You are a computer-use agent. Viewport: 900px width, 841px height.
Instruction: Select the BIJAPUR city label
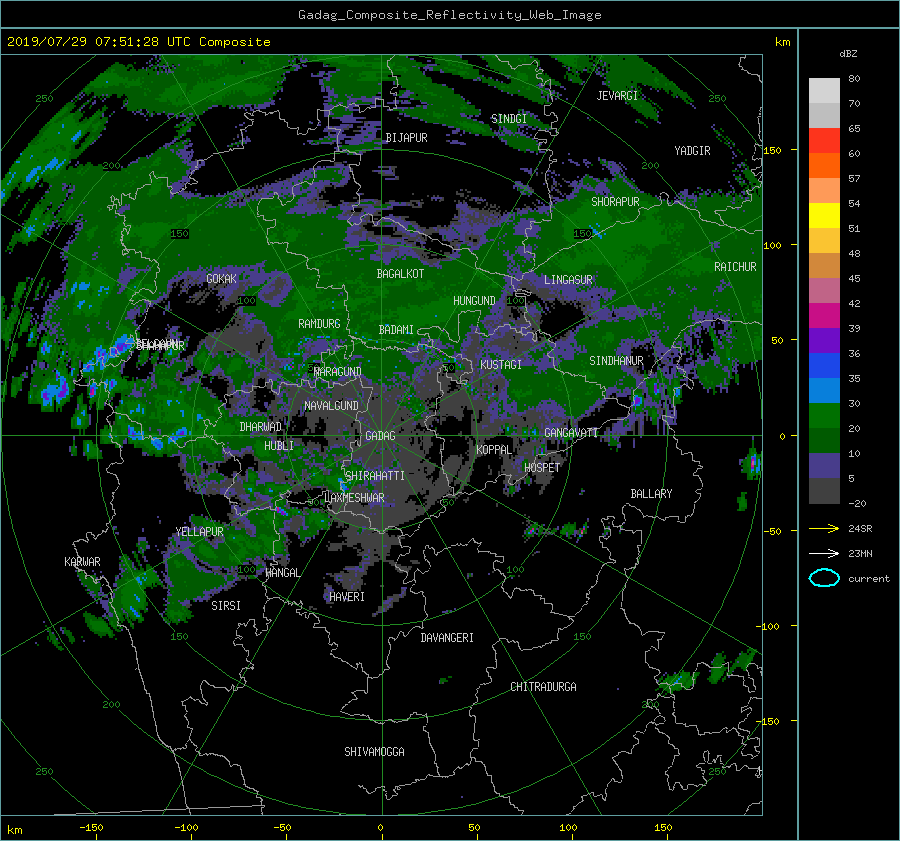pos(406,138)
